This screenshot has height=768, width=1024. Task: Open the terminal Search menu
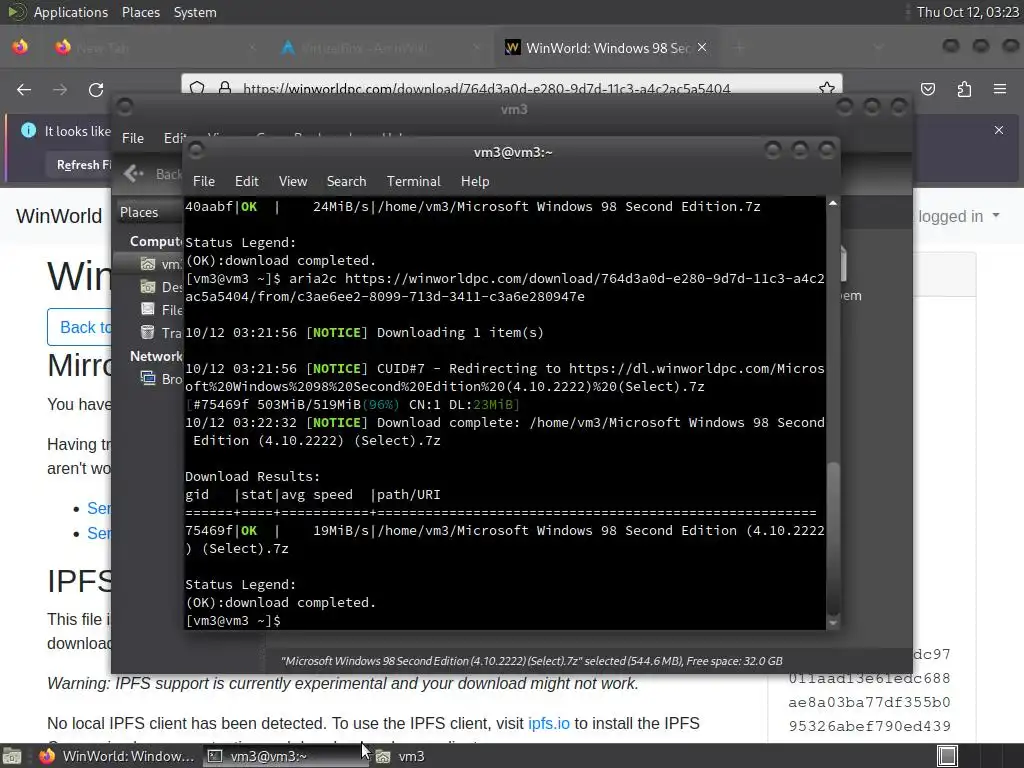[346, 182]
